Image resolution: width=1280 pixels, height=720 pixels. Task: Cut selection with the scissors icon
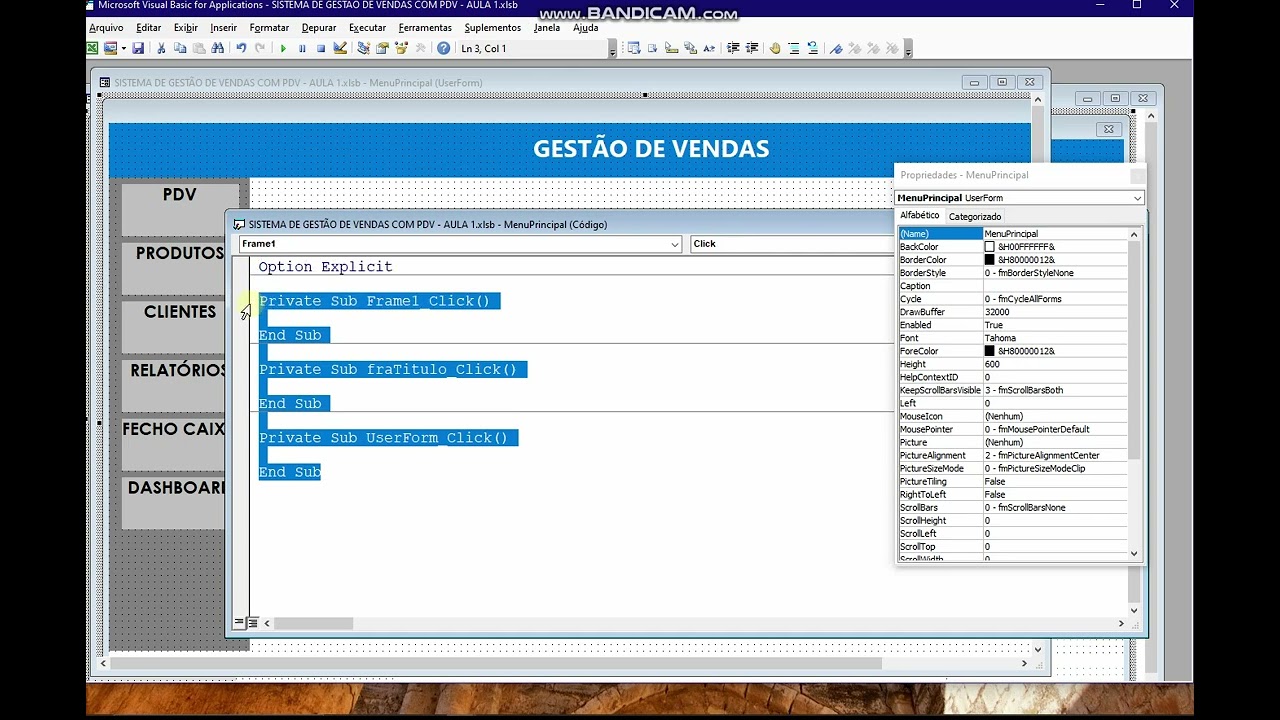(x=161, y=48)
